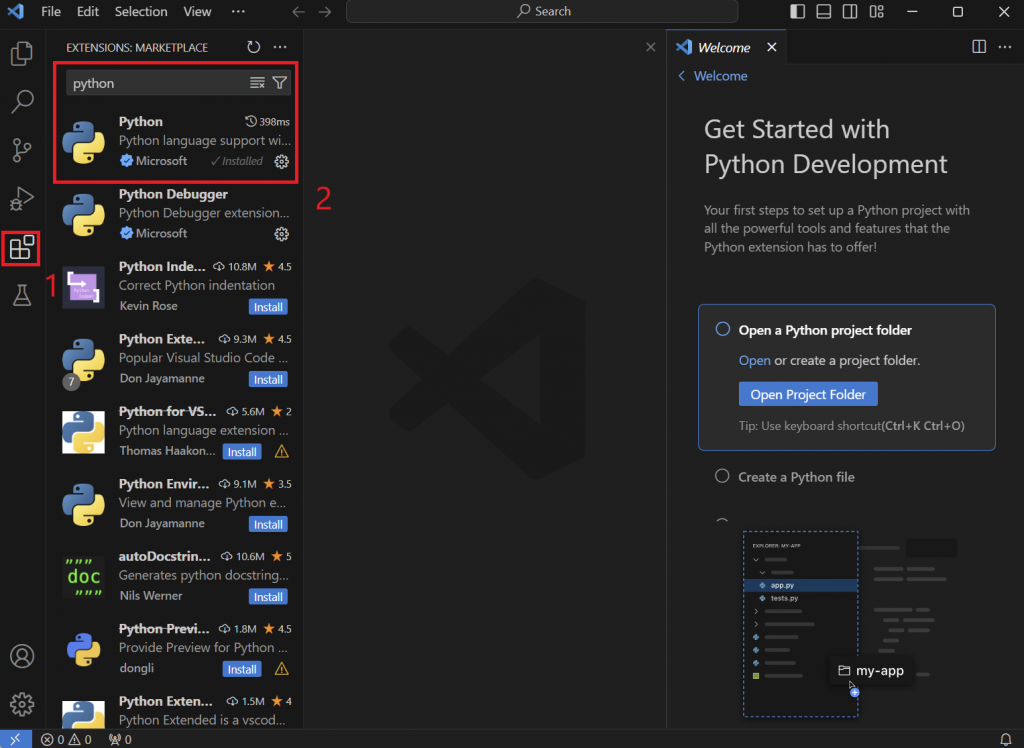Close the empty editor group
This screenshot has width=1024, height=748.
click(x=650, y=47)
